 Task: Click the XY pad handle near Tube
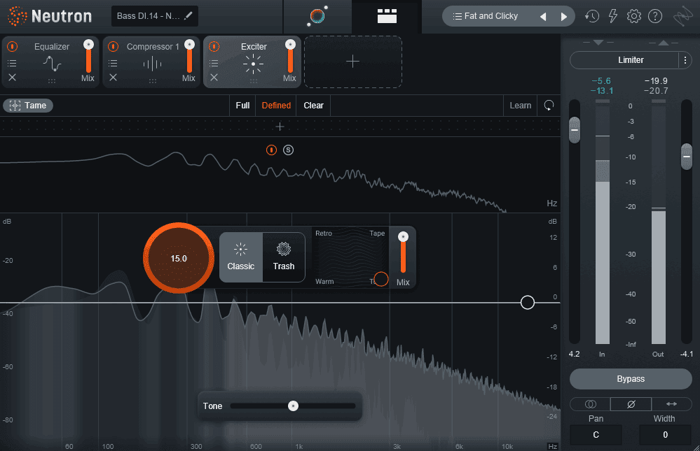[381, 279]
